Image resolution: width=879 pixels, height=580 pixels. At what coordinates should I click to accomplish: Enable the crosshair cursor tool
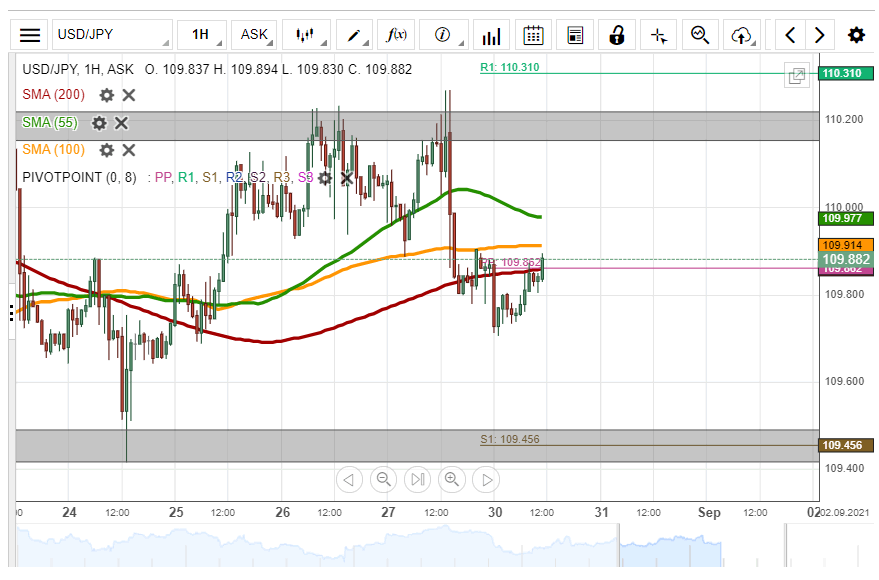(658, 35)
